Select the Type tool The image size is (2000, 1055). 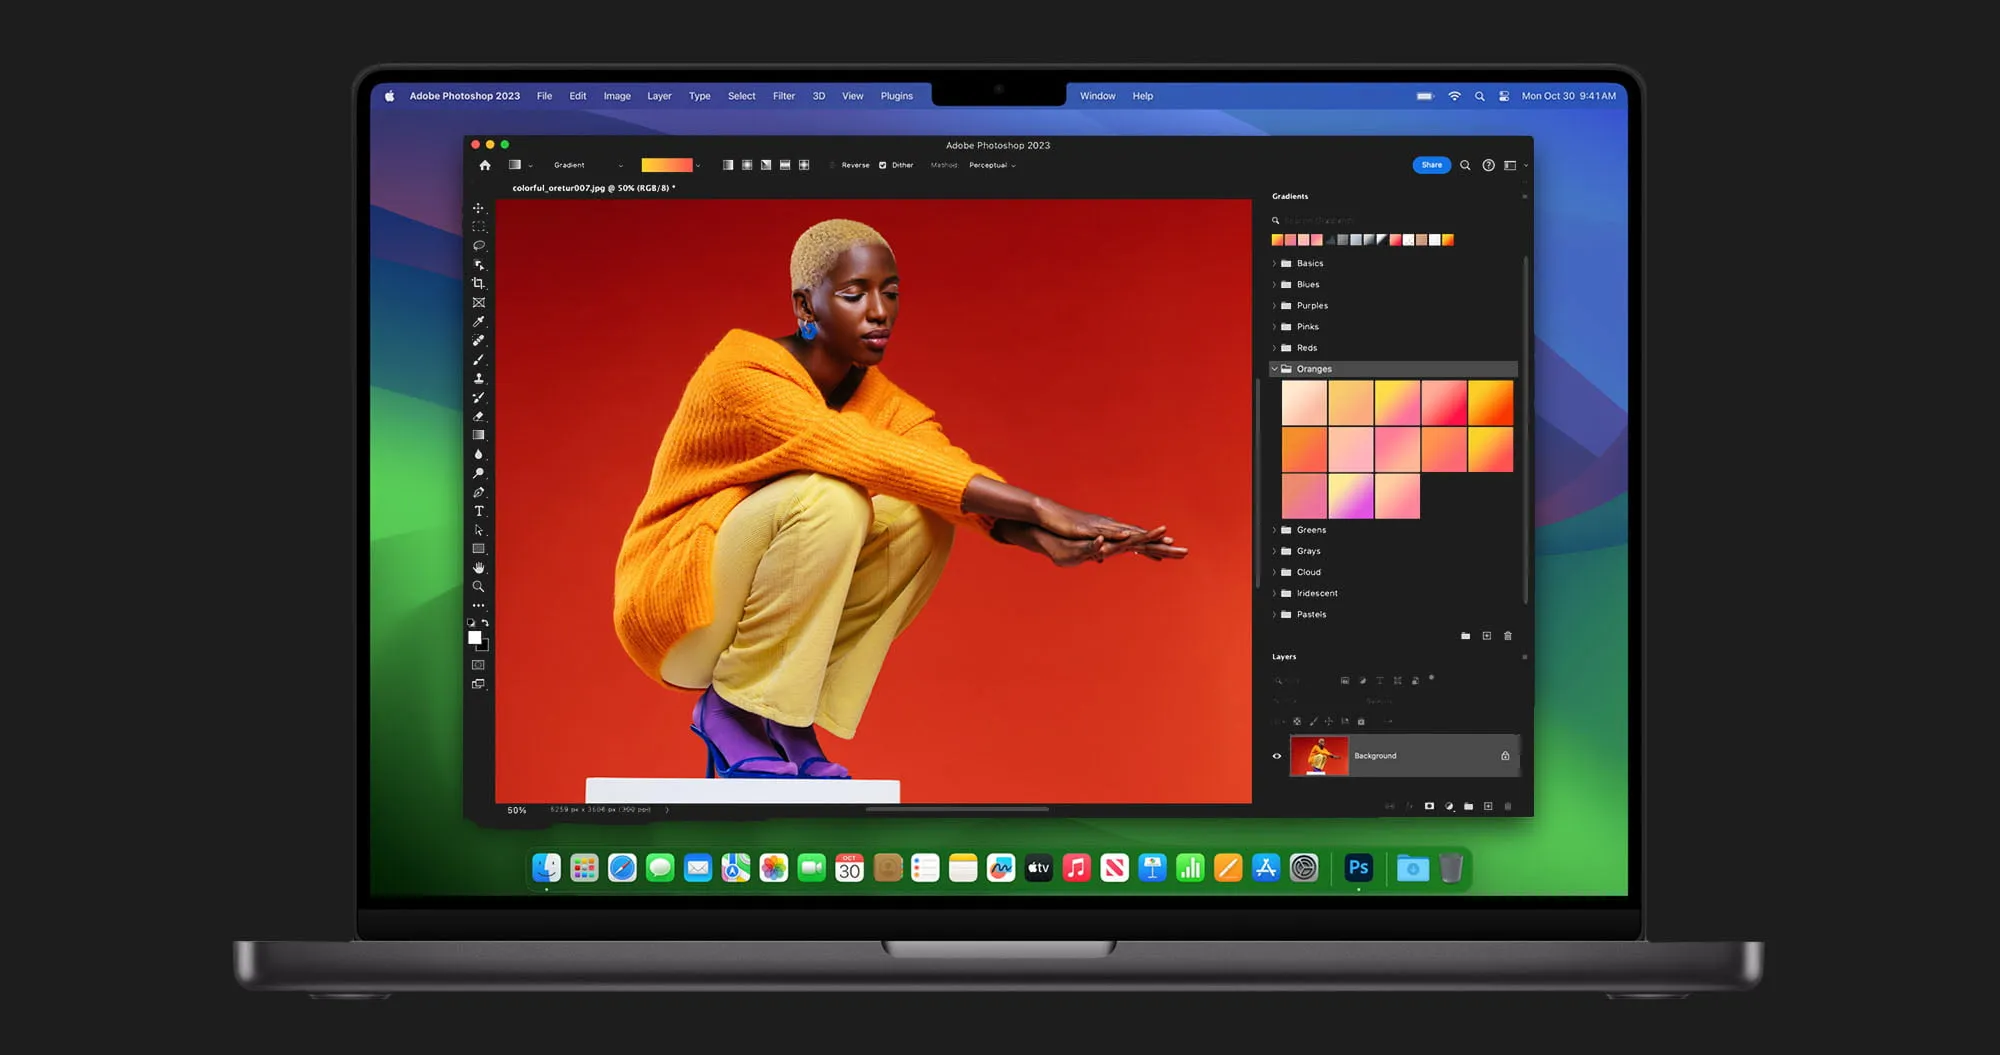(x=479, y=511)
